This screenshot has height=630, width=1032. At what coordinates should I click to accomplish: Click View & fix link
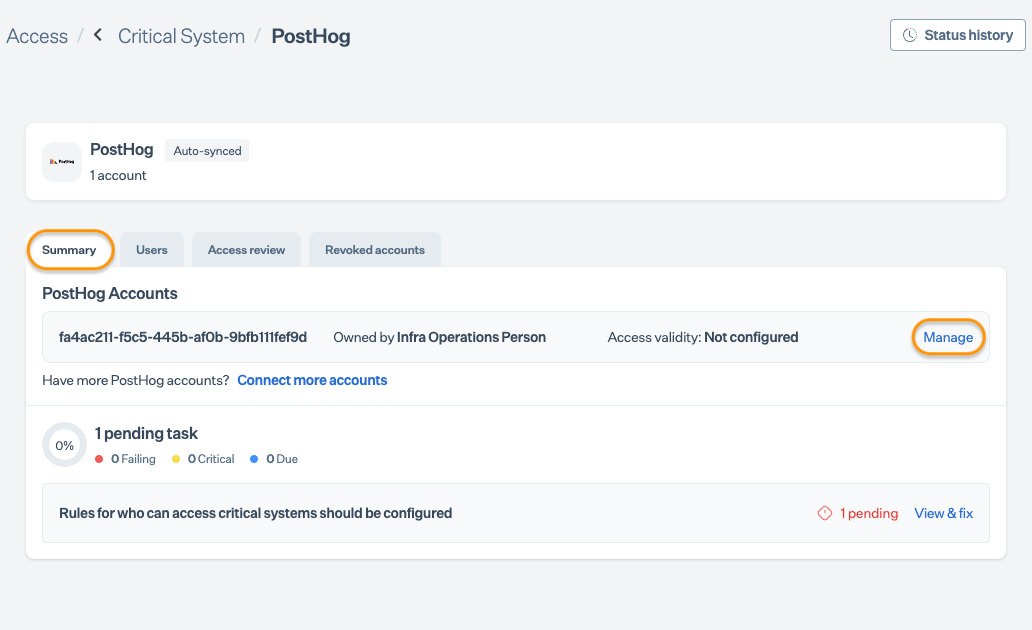click(x=943, y=513)
